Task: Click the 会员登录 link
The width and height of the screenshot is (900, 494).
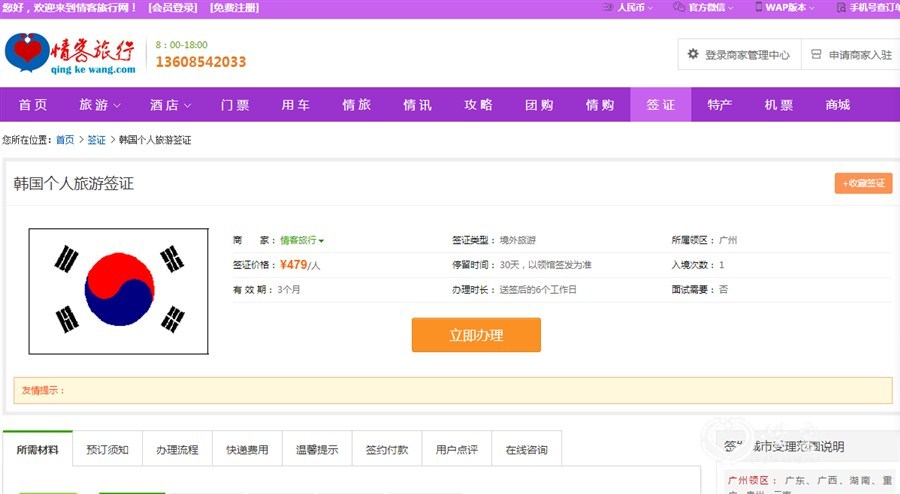Action: pos(173,8)
